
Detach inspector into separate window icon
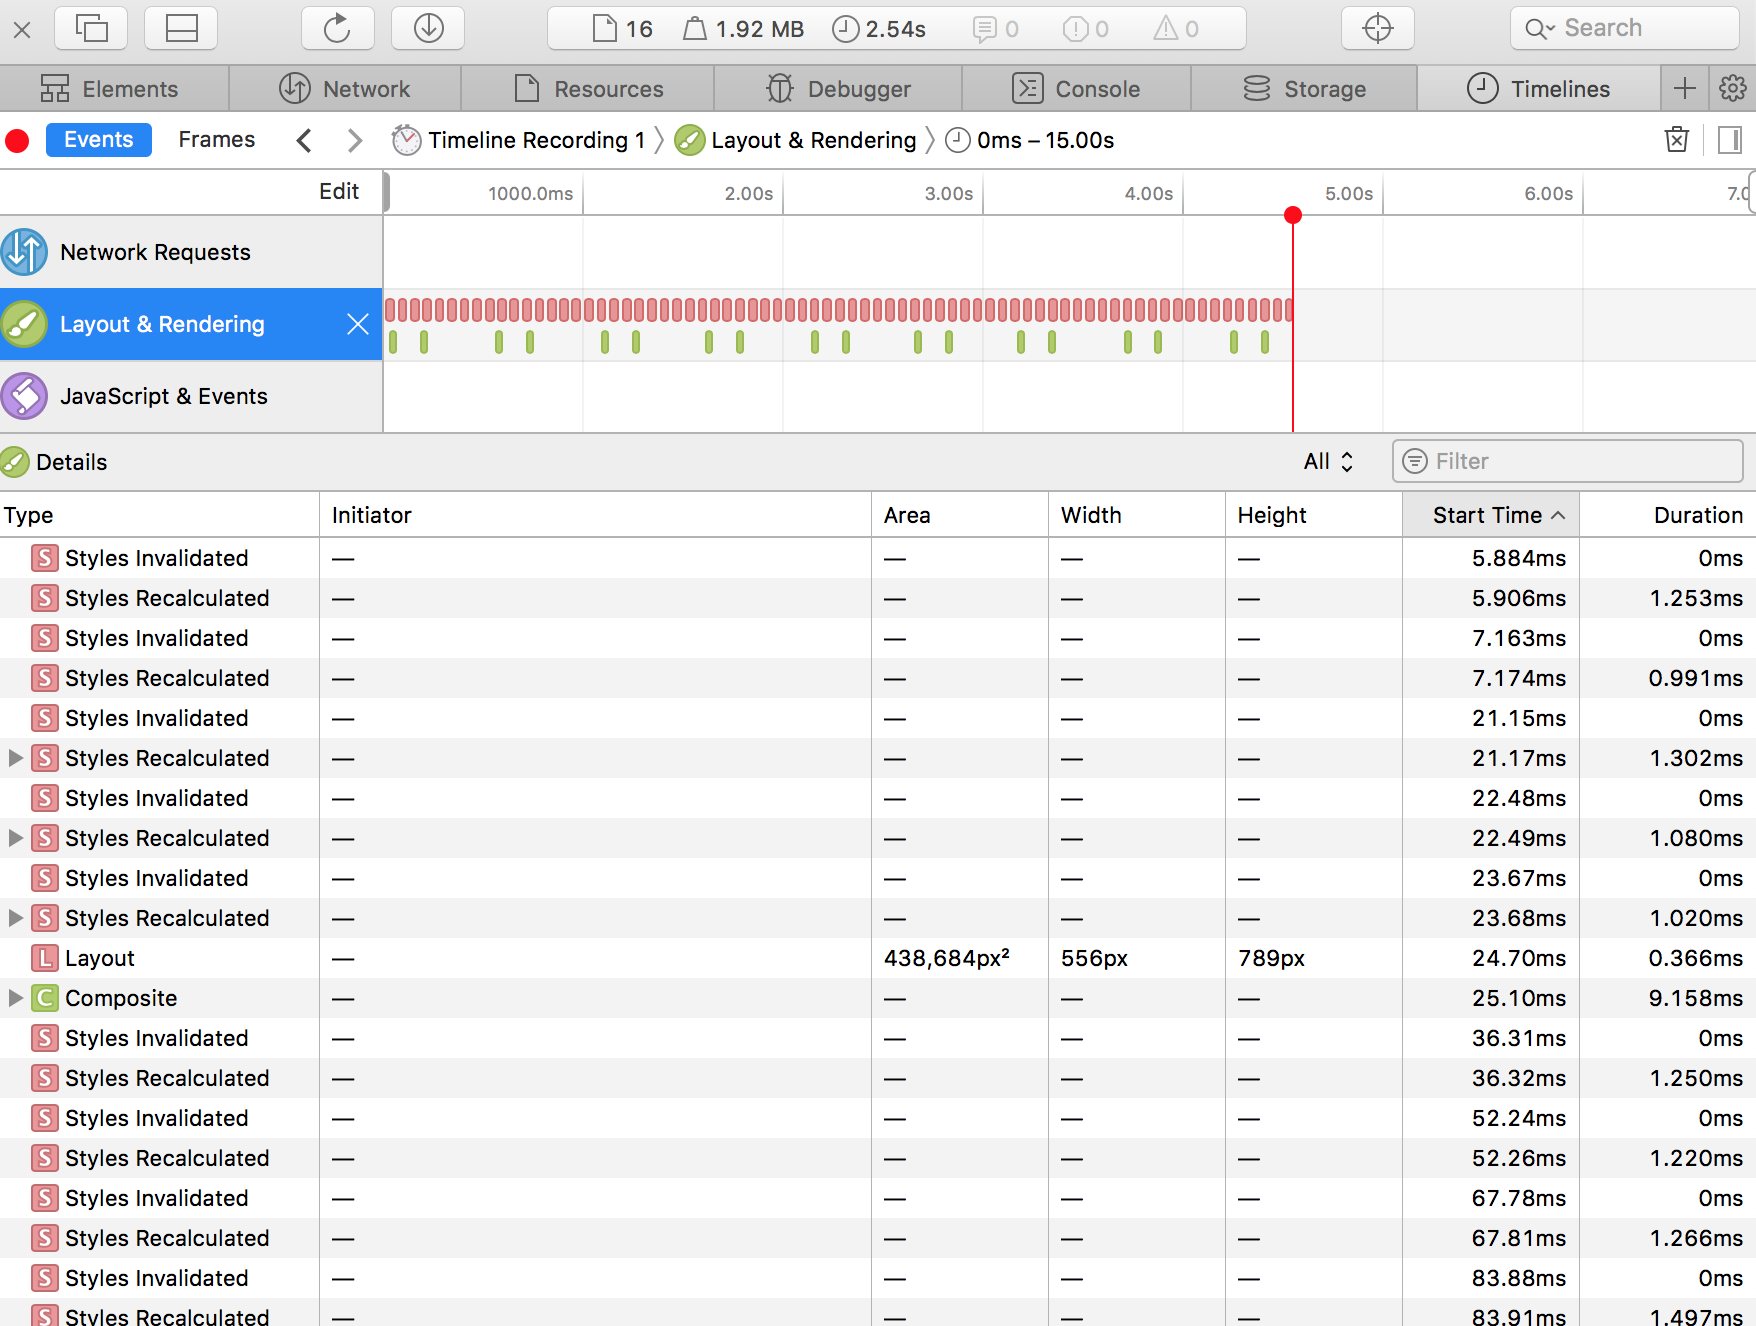(x=91, y=28)
